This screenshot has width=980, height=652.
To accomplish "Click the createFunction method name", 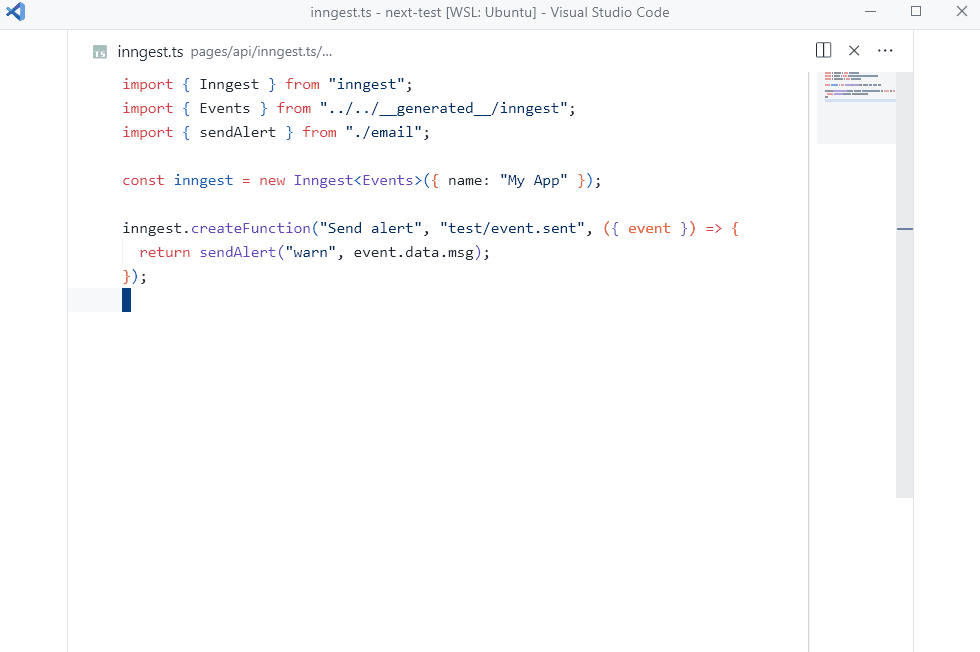I will coord(251,228).
